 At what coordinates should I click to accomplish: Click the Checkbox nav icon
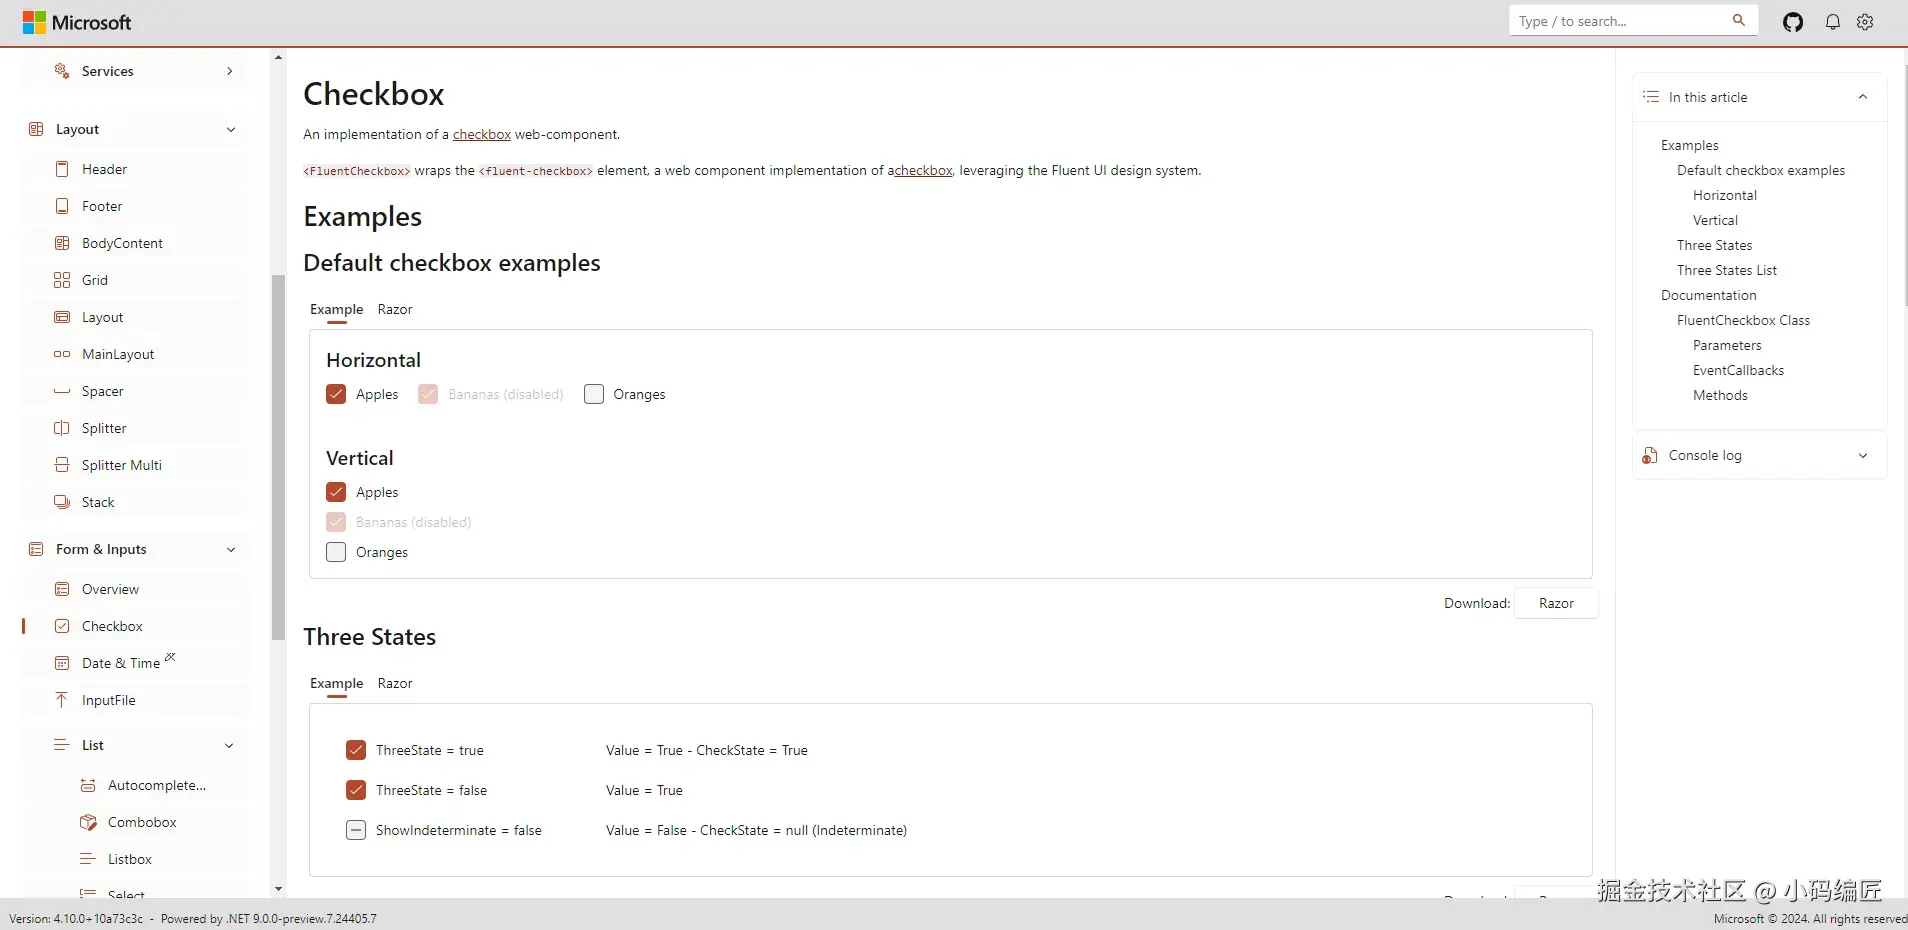pos(62,626)
